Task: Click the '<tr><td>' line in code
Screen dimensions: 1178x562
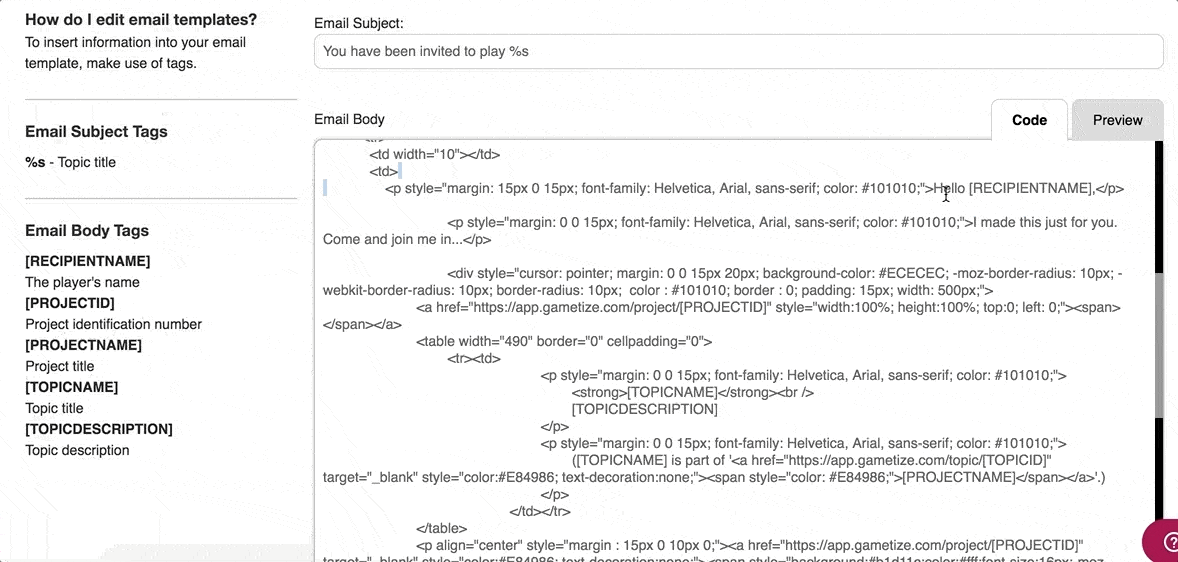Action: pyautogui.click(x=473, y=358)
